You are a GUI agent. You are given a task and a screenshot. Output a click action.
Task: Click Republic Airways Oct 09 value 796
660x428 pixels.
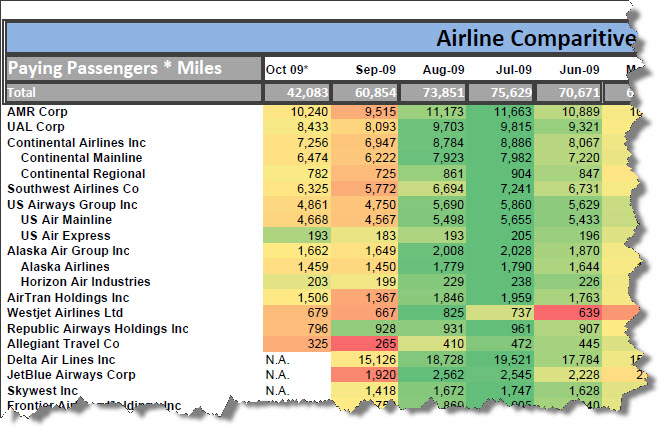click(x=297, y=329)
